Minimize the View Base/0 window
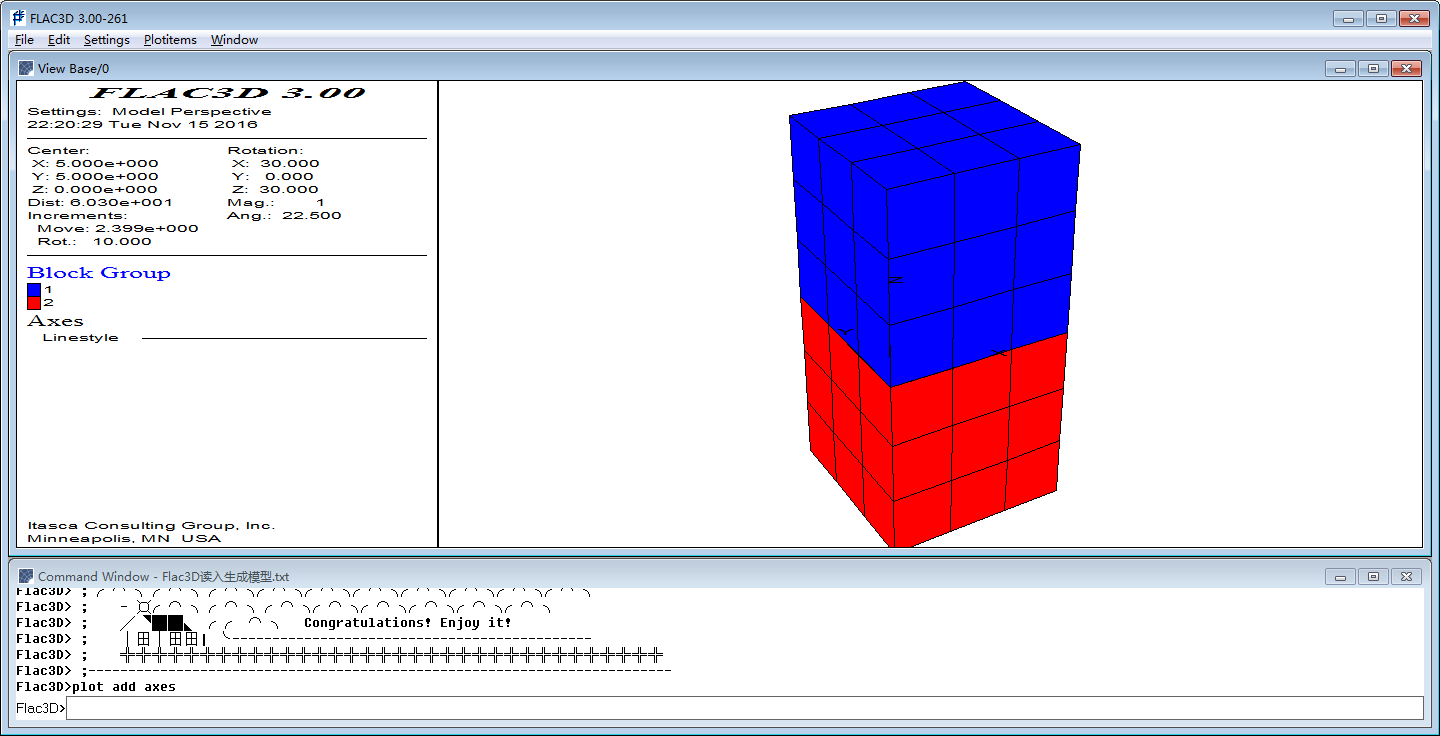Image resolution: width=1440 pixels, height=736 pixels. pos(1339,68)
